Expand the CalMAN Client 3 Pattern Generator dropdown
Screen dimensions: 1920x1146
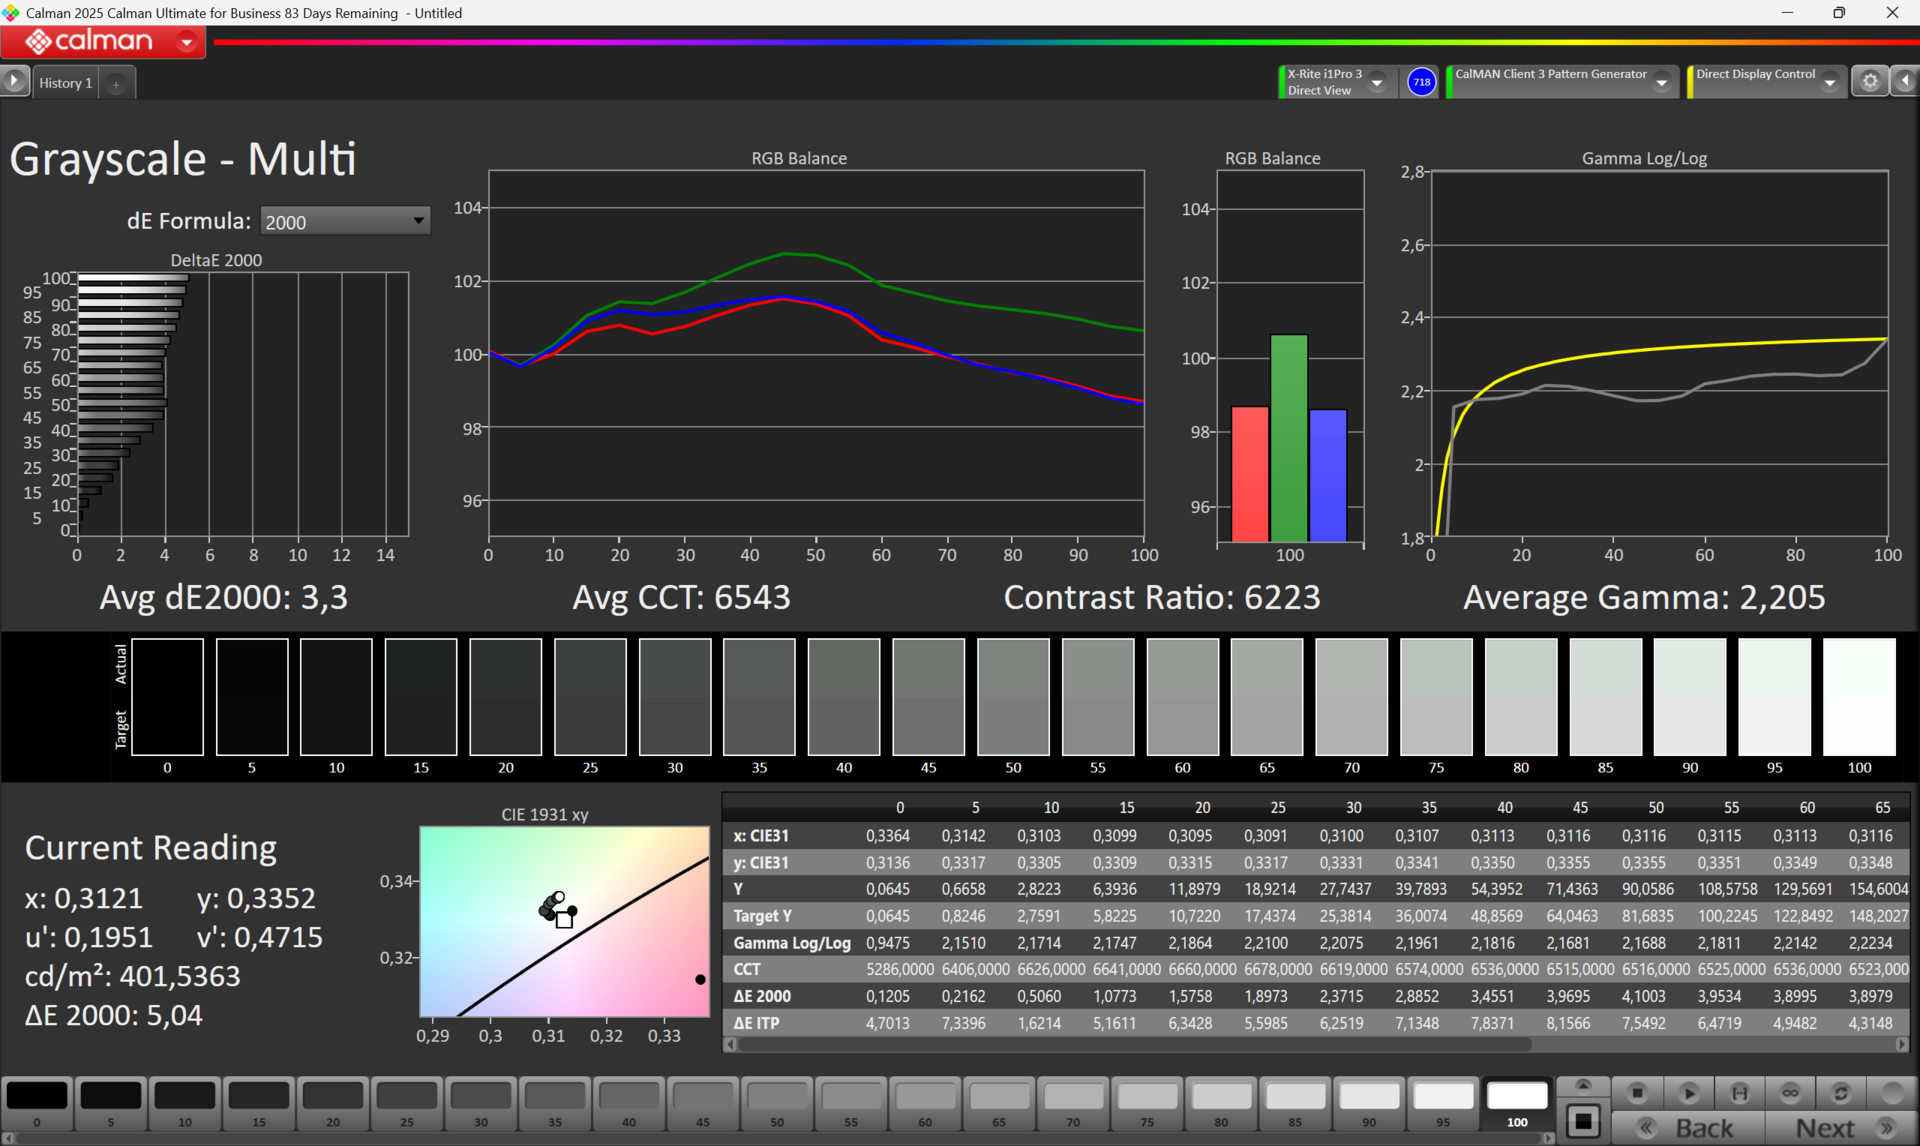(1661, 83)
